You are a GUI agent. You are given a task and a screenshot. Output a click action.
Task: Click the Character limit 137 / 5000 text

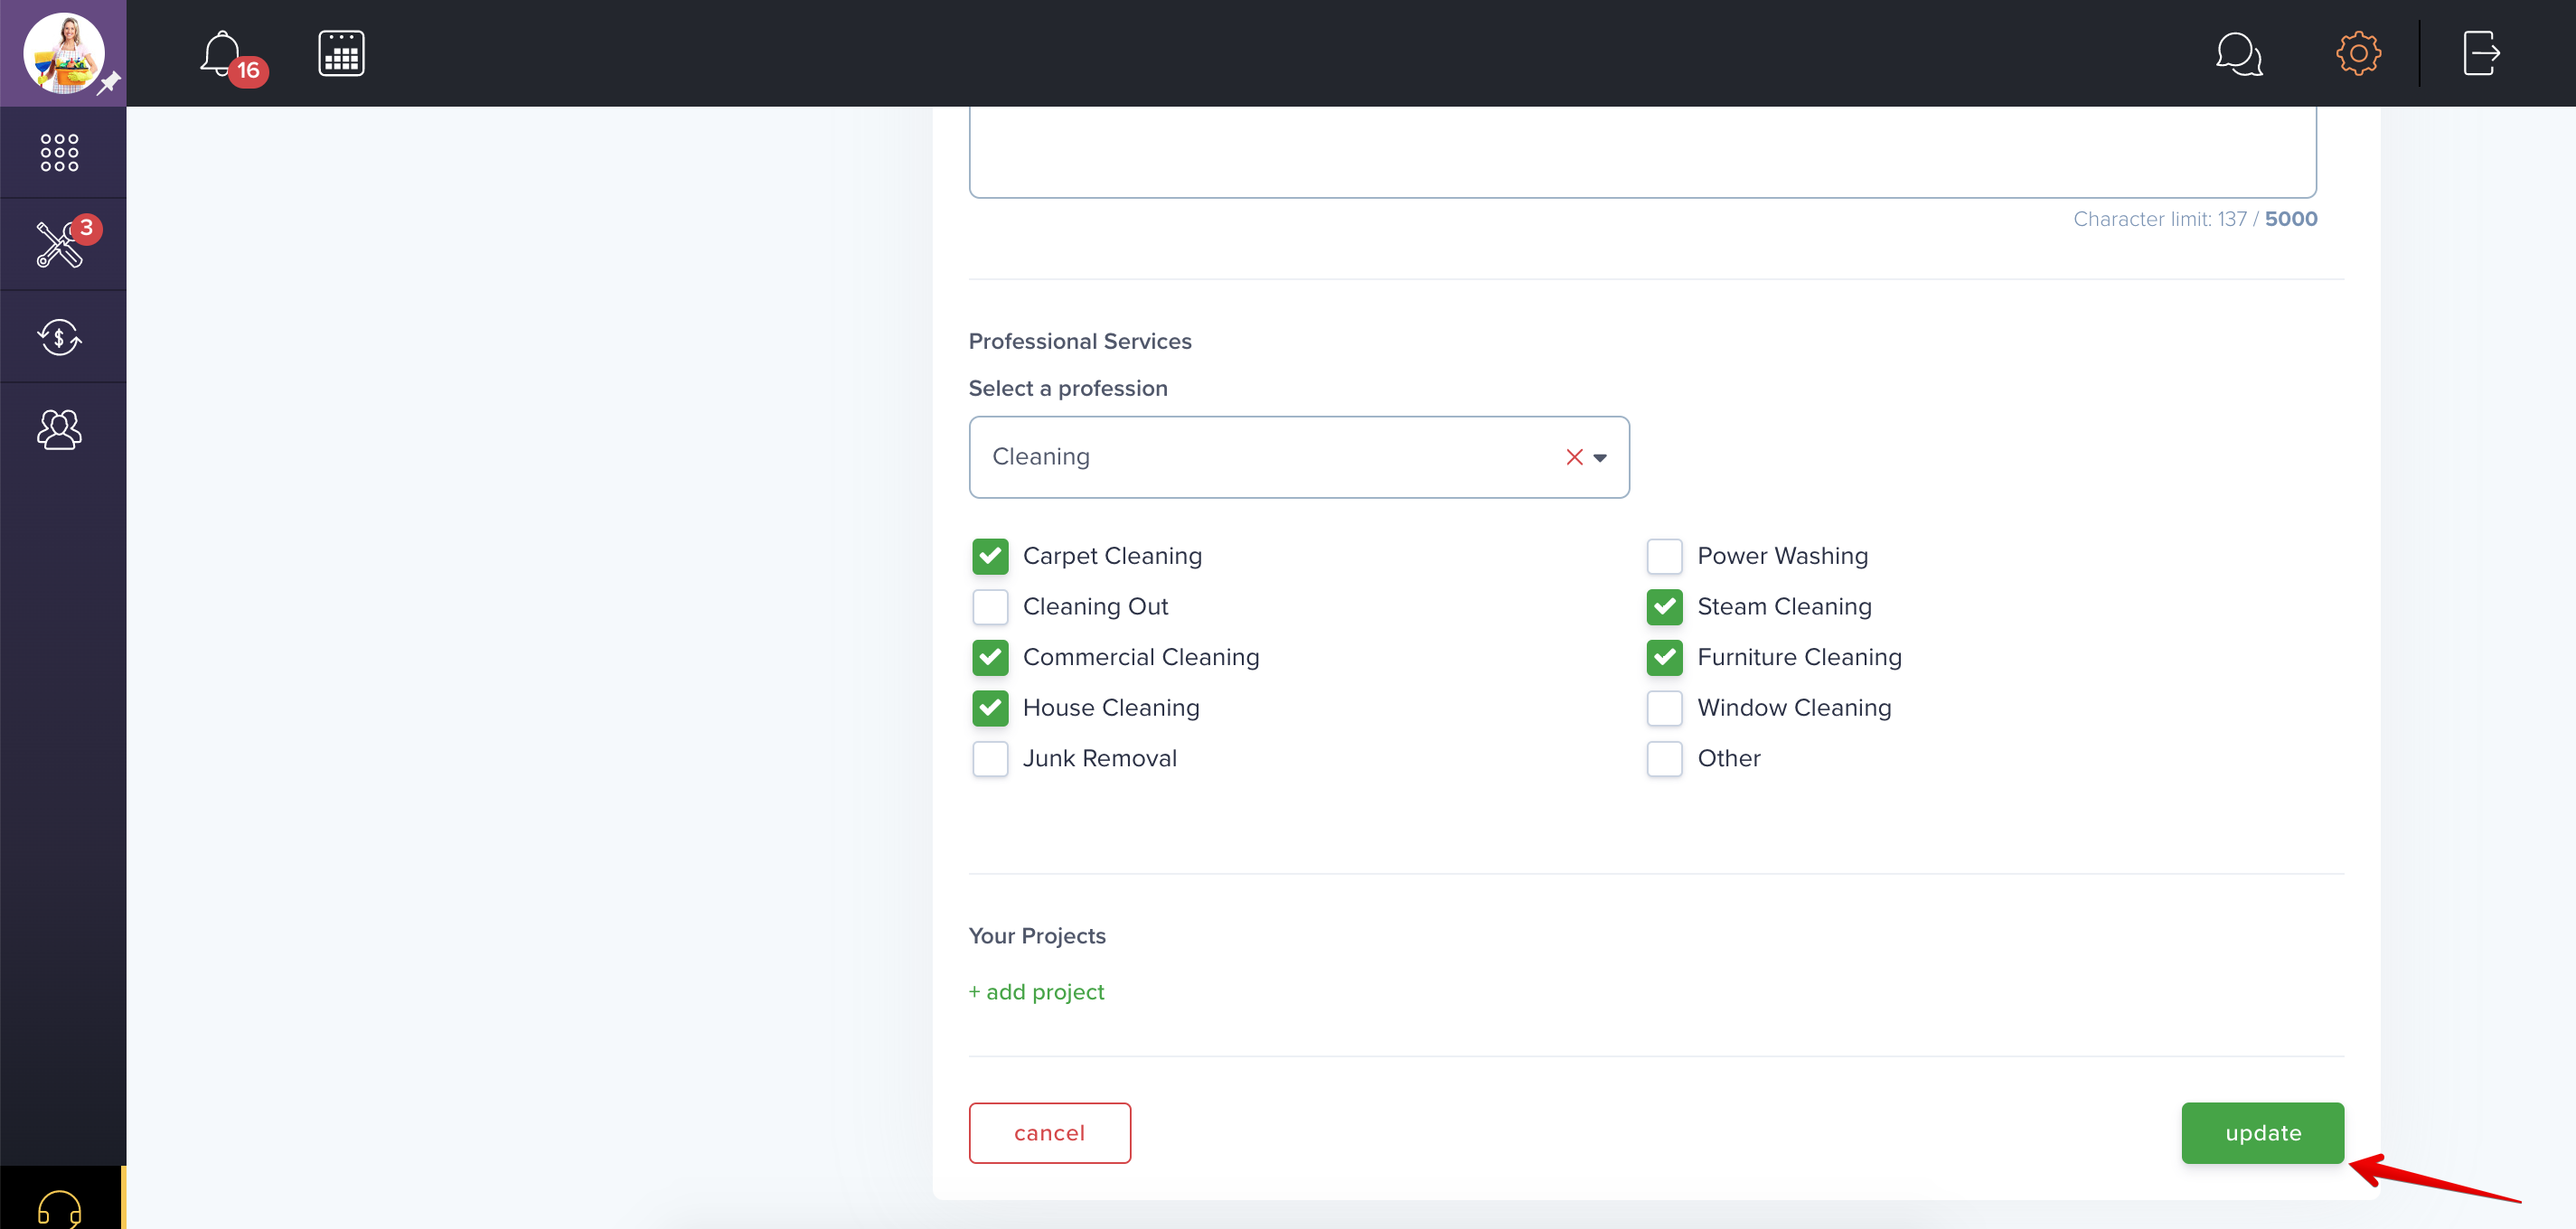(2194, 219)
